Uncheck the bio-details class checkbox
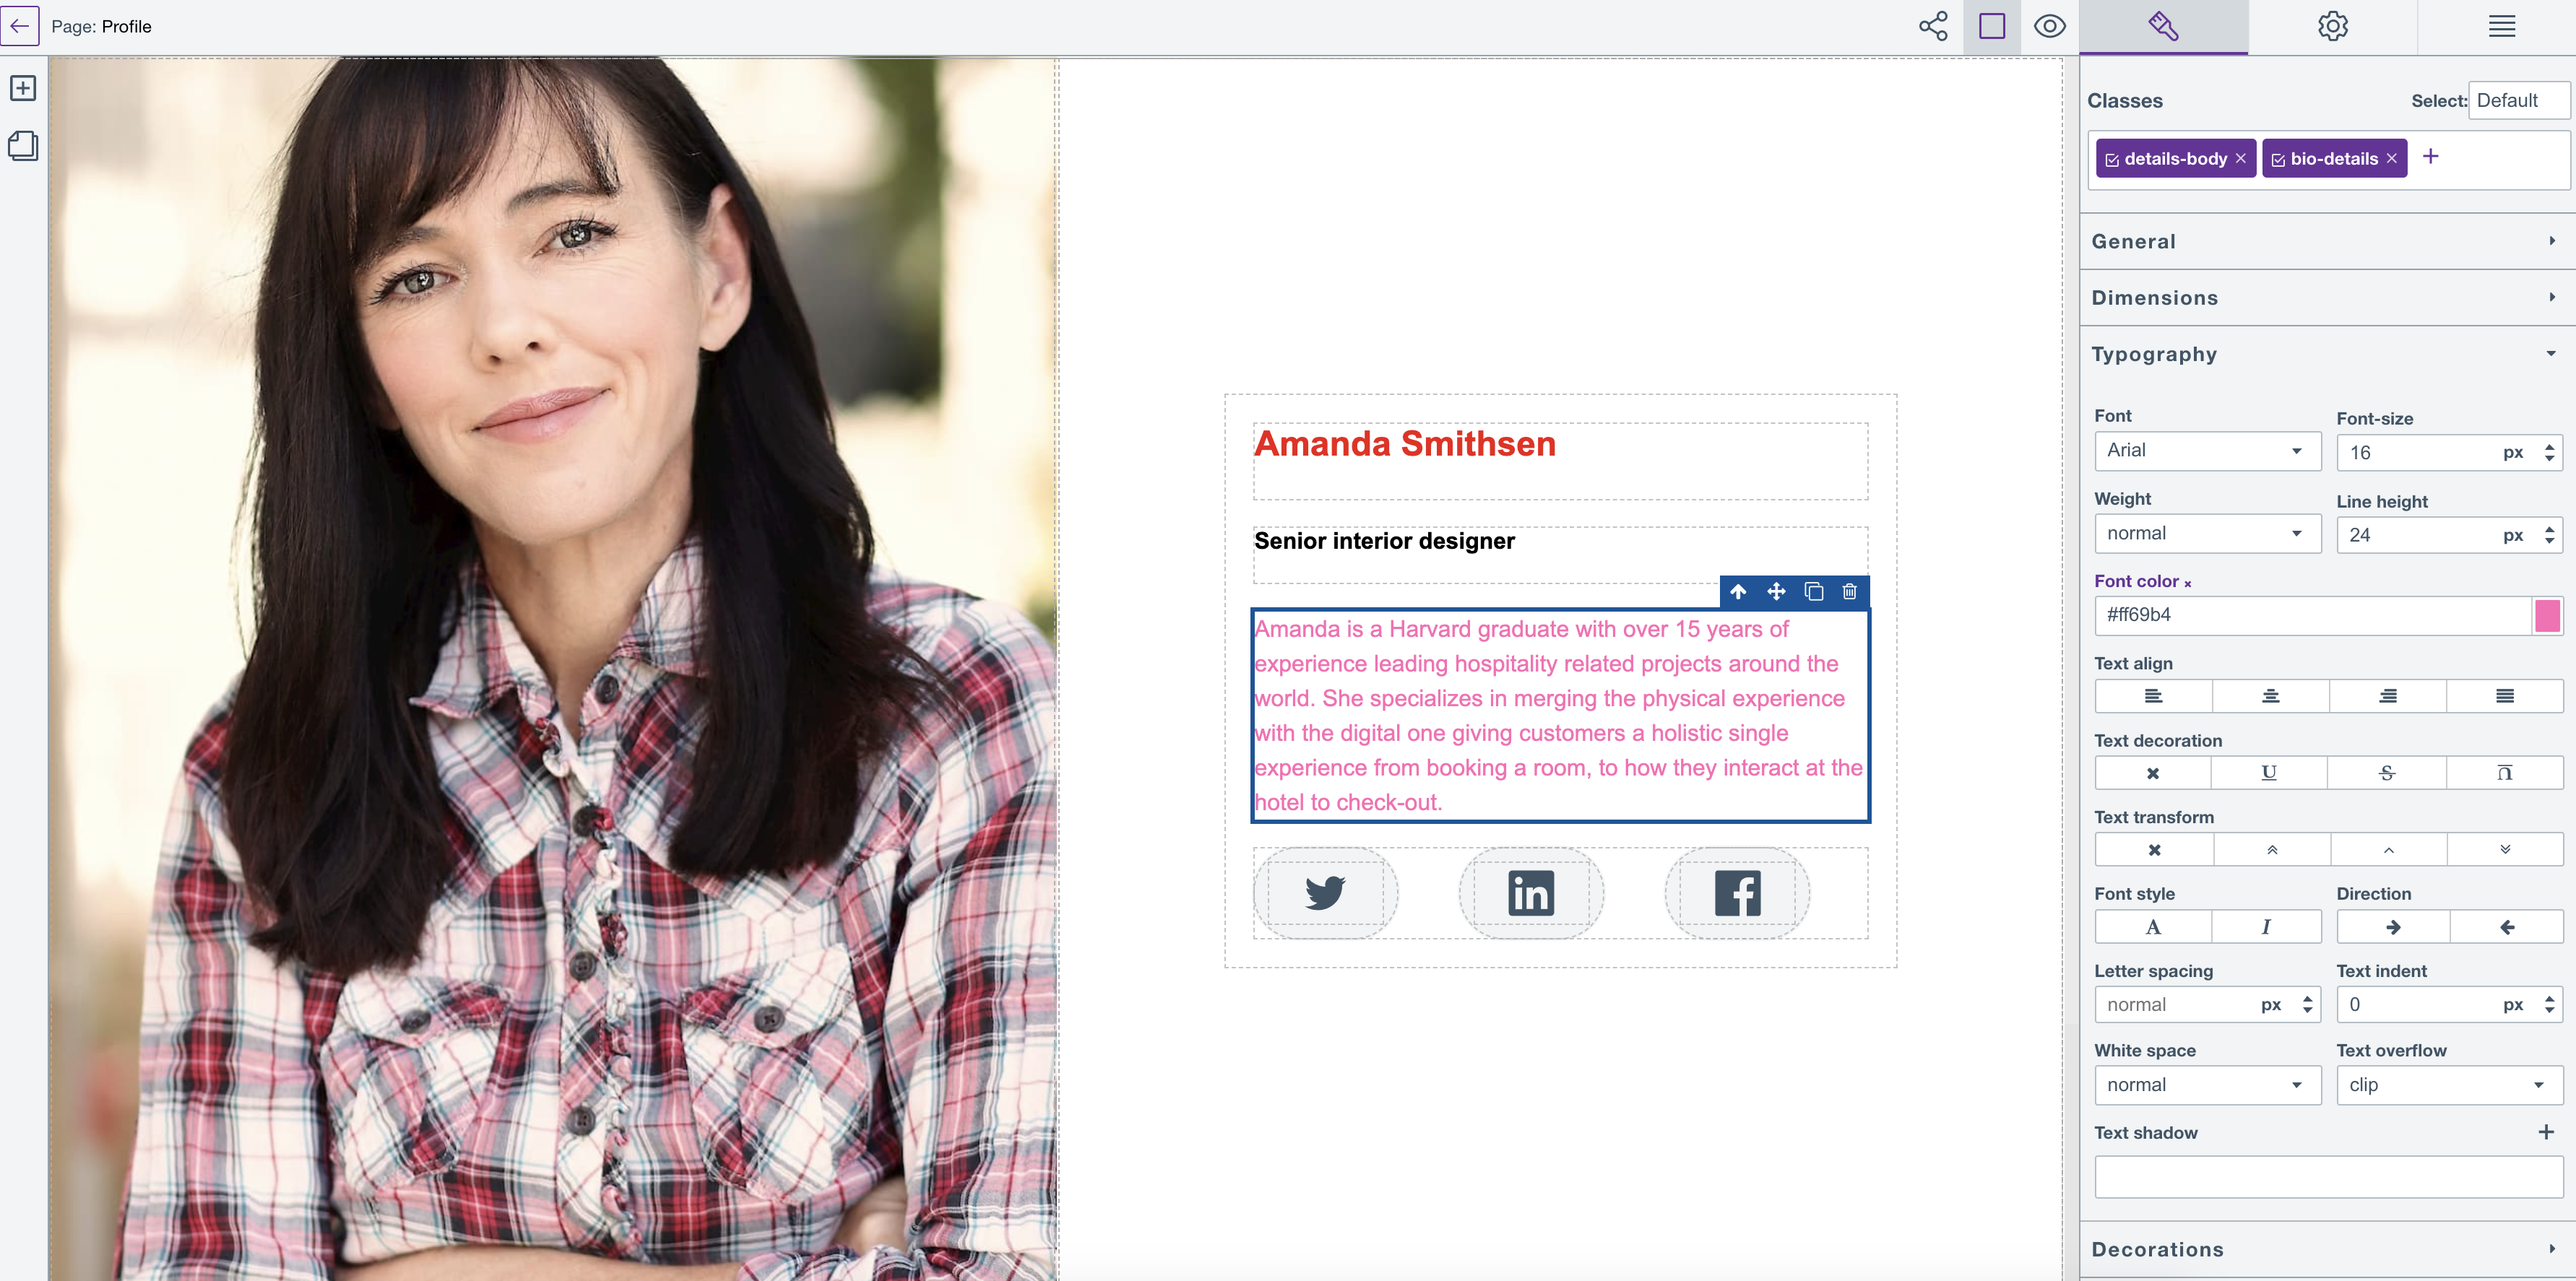This screenshot has width=2576, height=1281. pos(2280,158)
